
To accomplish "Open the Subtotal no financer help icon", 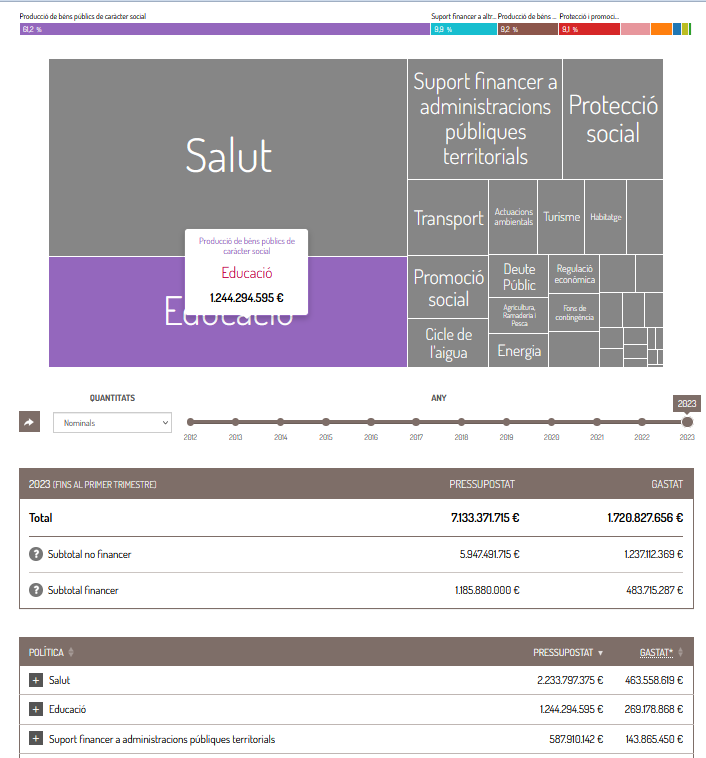I will point(36,554).
